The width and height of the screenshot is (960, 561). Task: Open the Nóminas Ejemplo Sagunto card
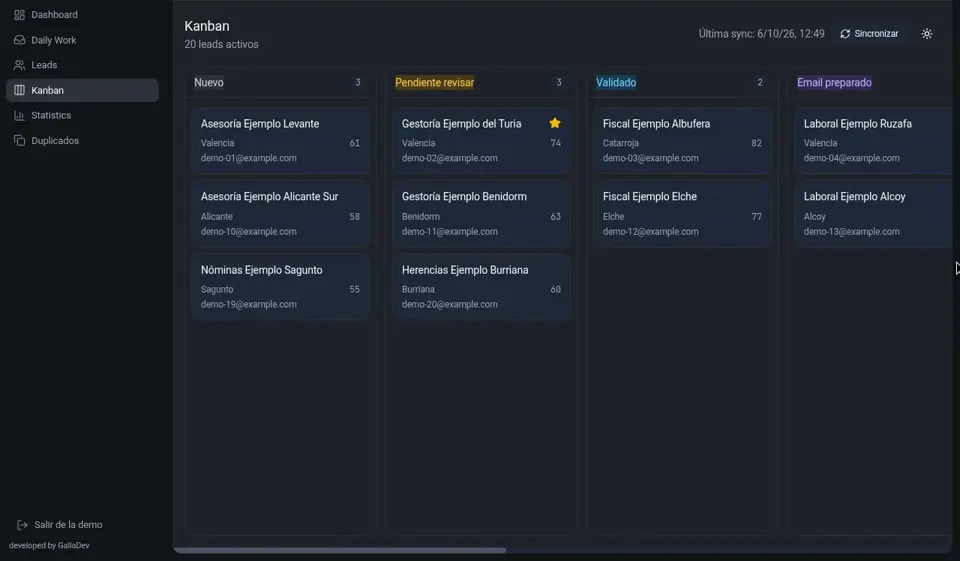(280, 287)
